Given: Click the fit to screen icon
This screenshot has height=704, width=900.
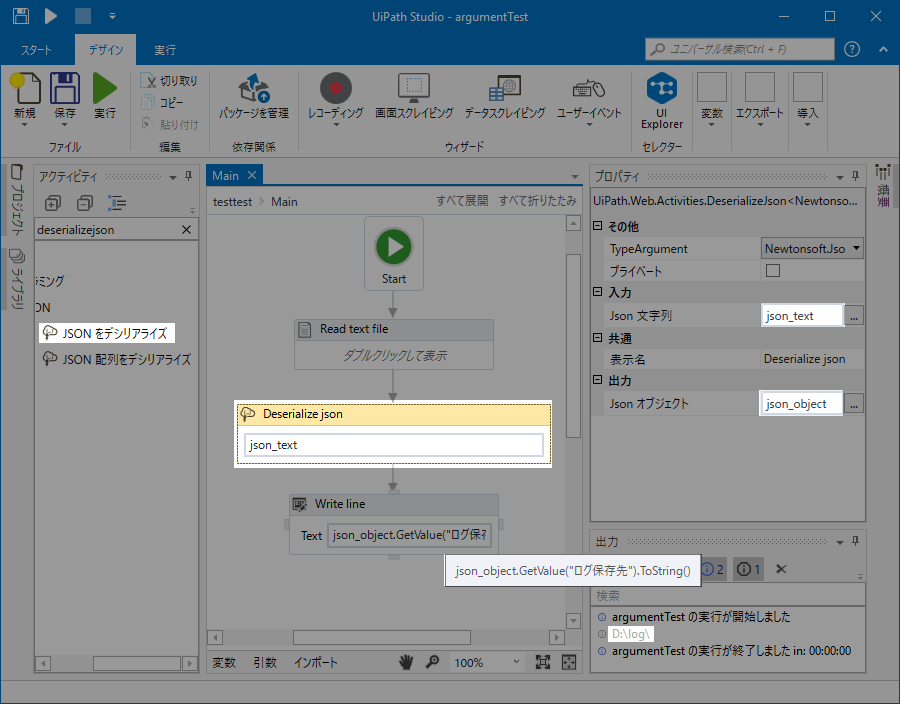Looking at the screenshot, I should pyautogui.click(x=542, y=663).
